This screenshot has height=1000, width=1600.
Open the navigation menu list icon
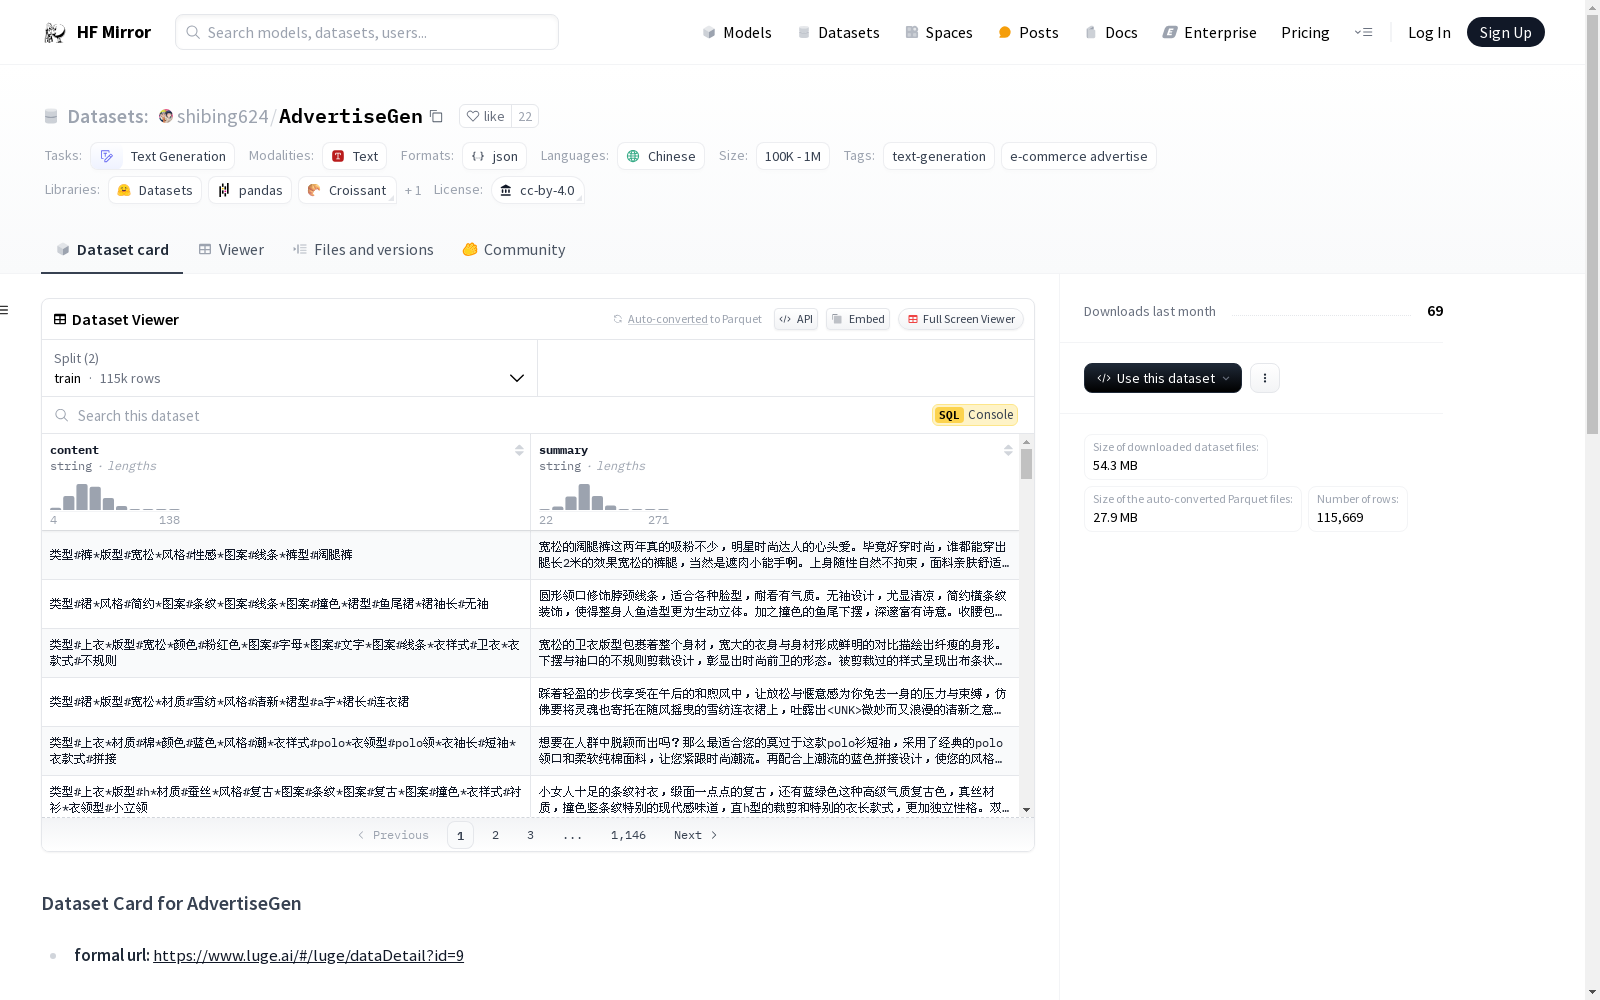[x=1363, y=32]
